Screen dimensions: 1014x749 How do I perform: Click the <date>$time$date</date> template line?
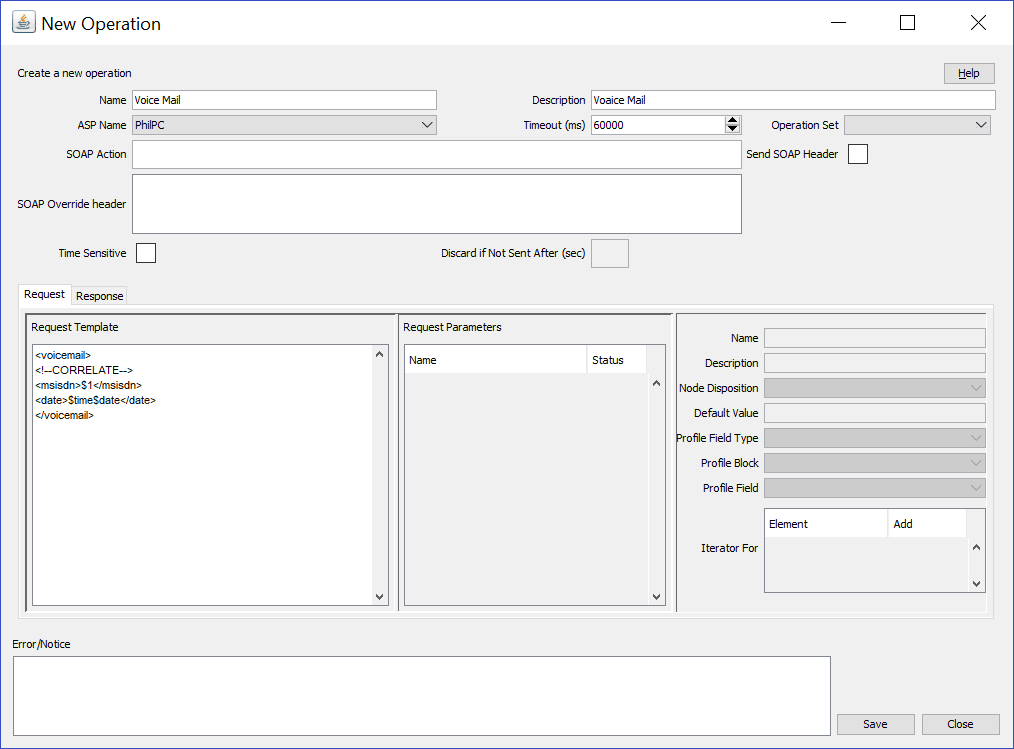pyautogui.click(x=96, y=400)
